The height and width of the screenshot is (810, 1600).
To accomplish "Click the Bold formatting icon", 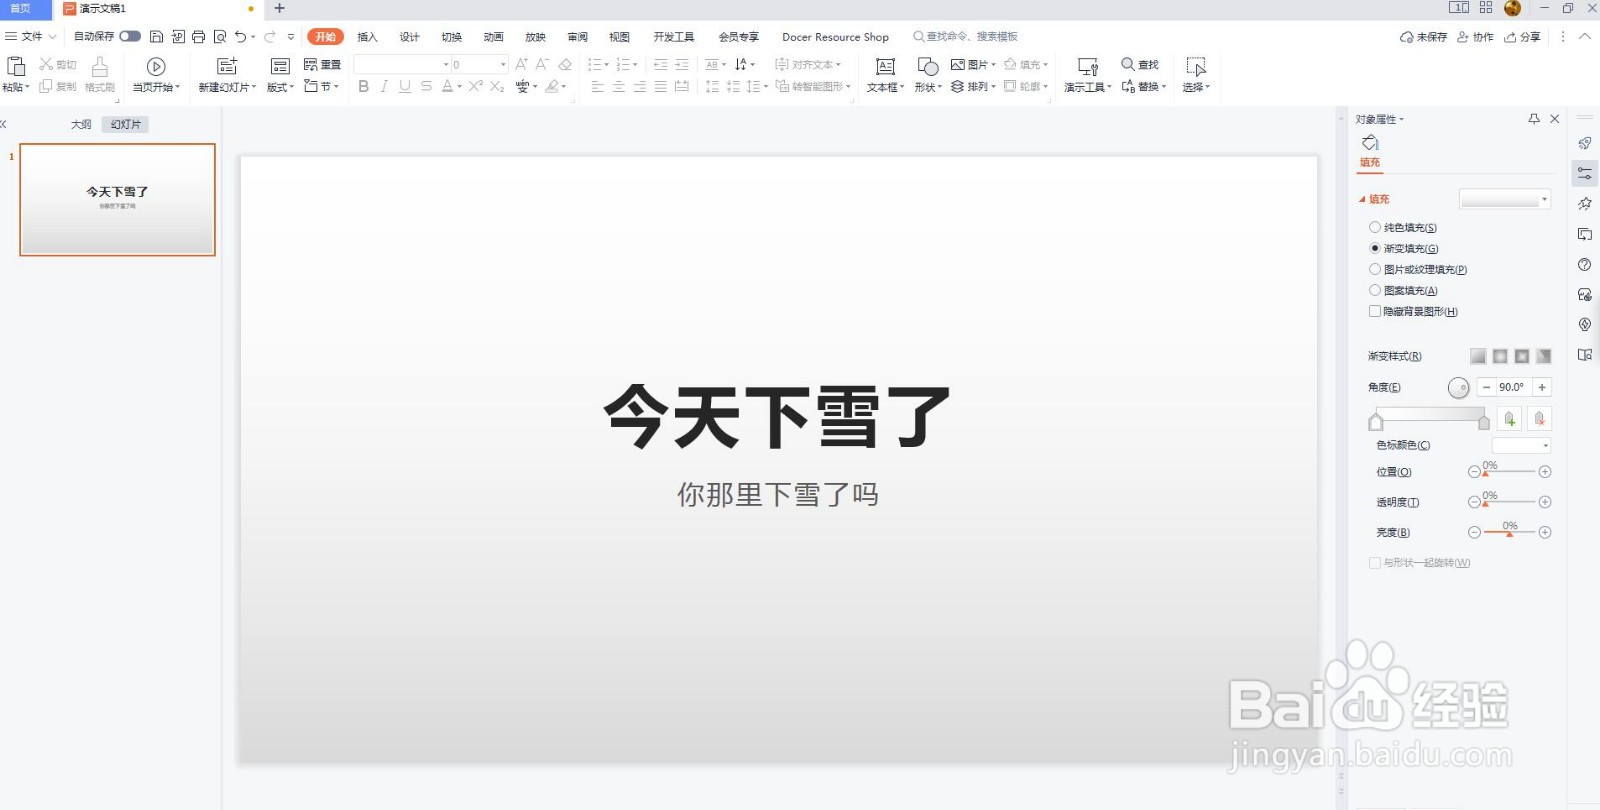I will point(363,87).
